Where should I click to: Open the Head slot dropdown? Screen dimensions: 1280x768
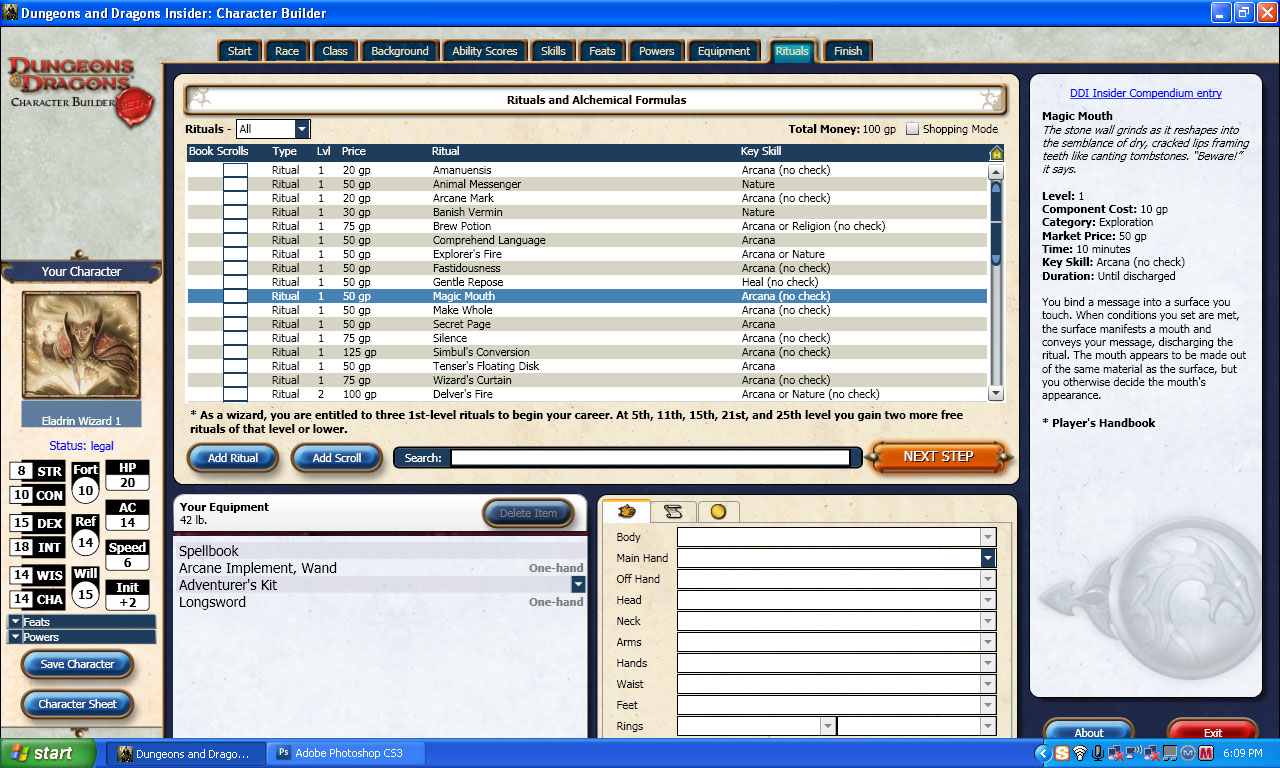pyautogui.click(x=988, y=600)
